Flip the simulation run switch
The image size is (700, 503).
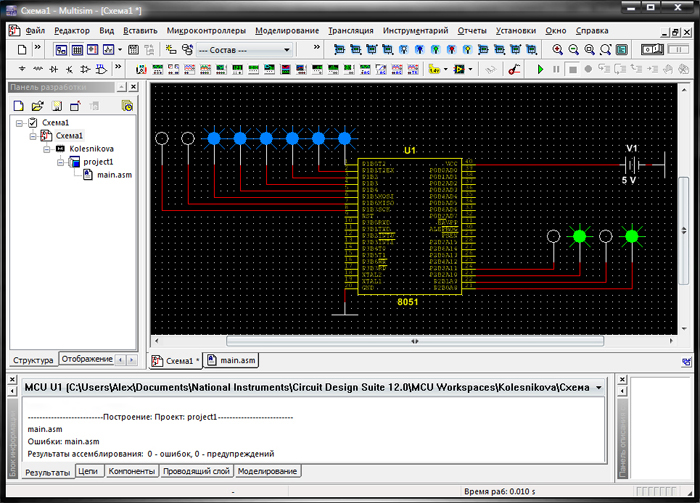coord(652,50)
